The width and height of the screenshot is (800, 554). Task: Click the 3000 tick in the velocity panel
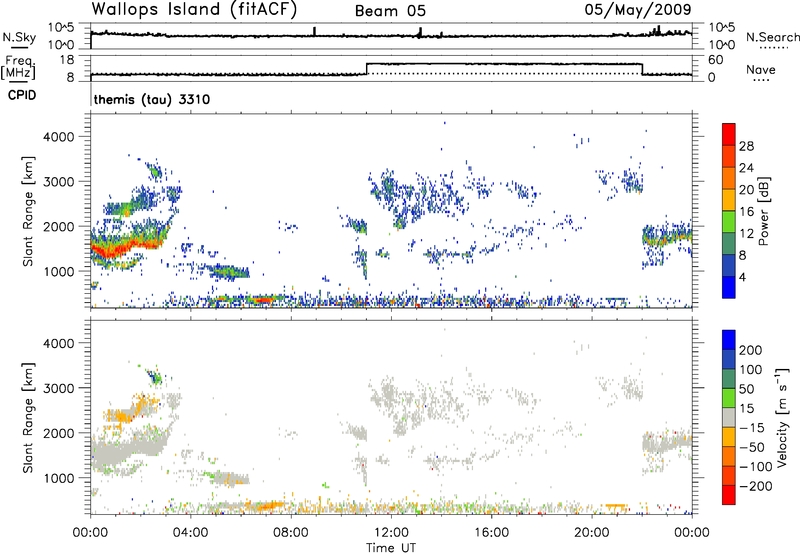tap(59, 388)
